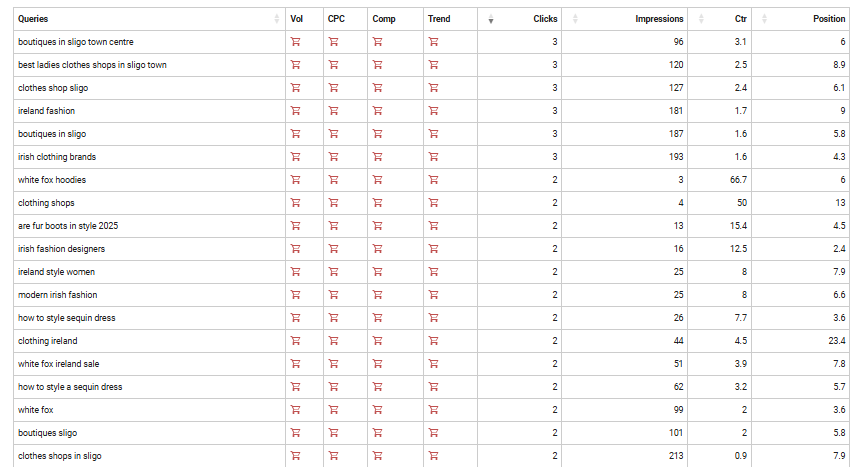
Task: Click the Trend cart icon for 'boutiques in sligo'
Action: pyautogui.click(x=433, y=134)
